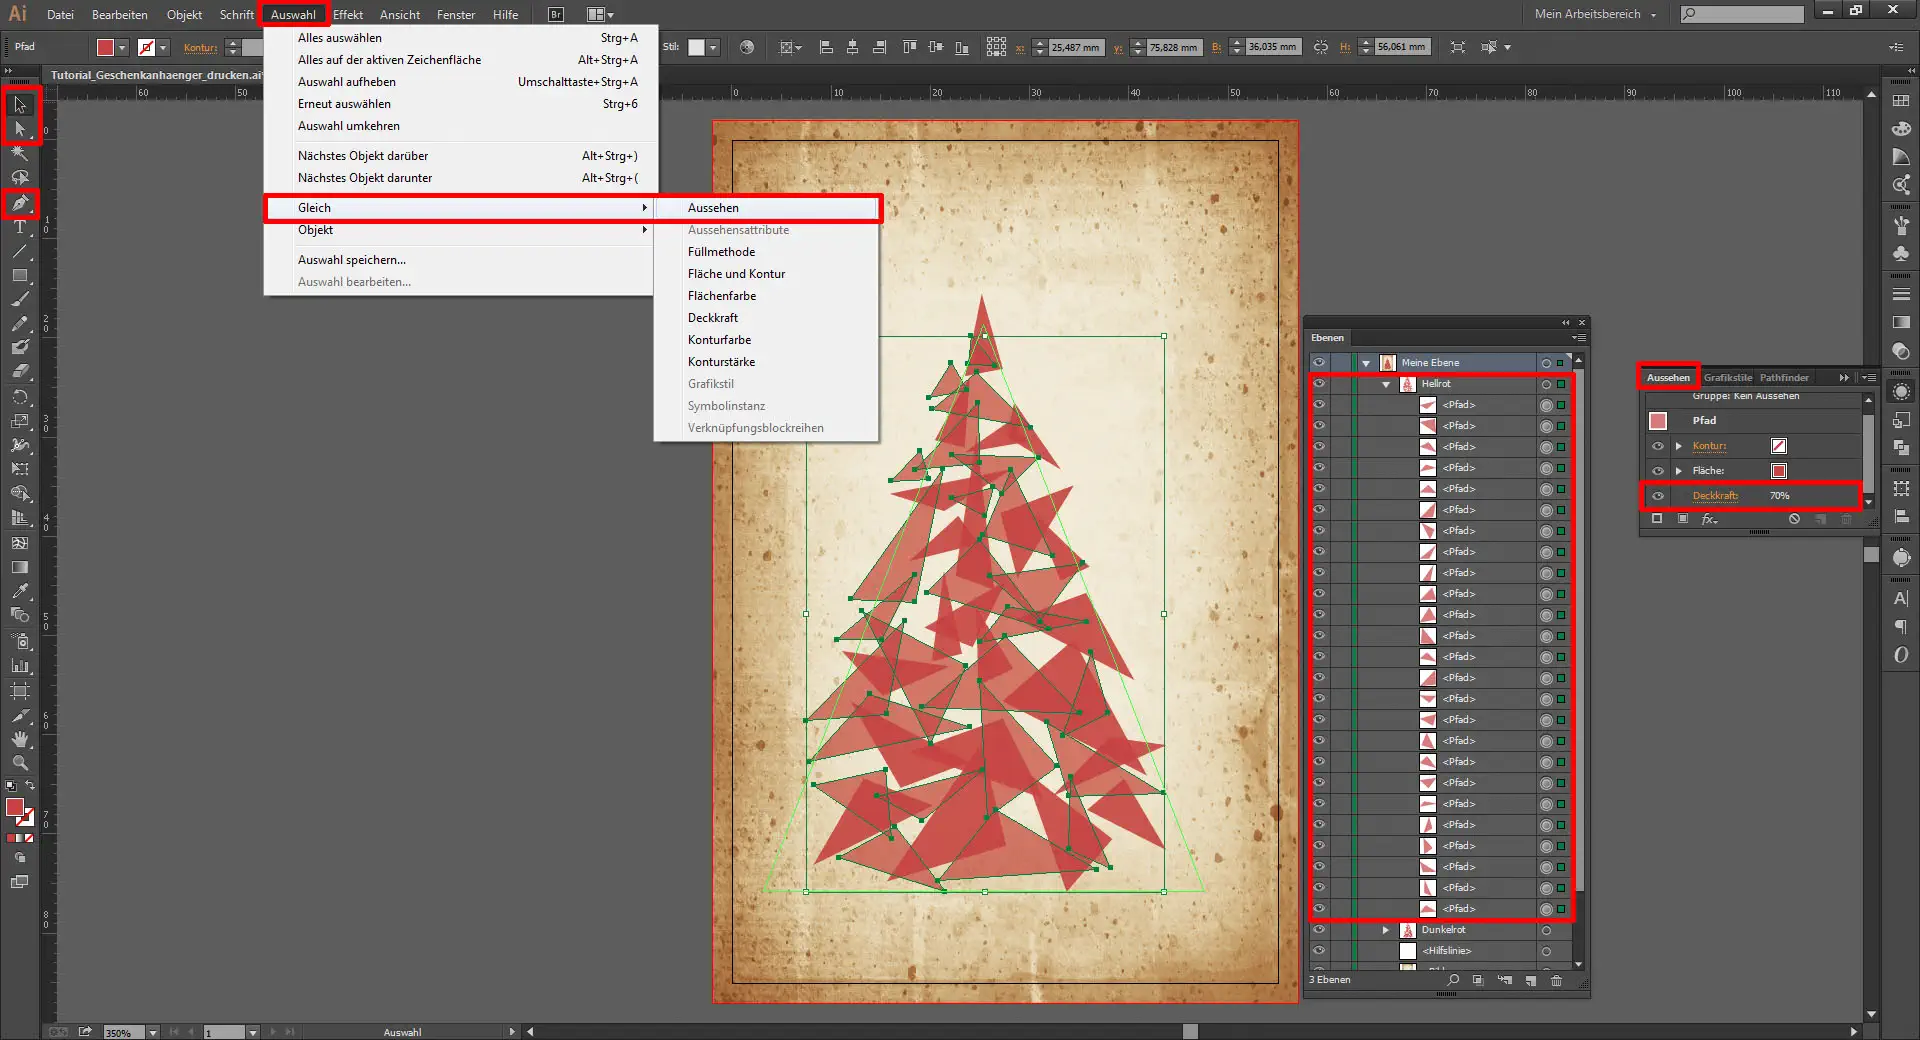The height and width of the screenshot is (1040, 1920).
Task: Select the Pen tool in toolbar
Action: pos(20,204)
